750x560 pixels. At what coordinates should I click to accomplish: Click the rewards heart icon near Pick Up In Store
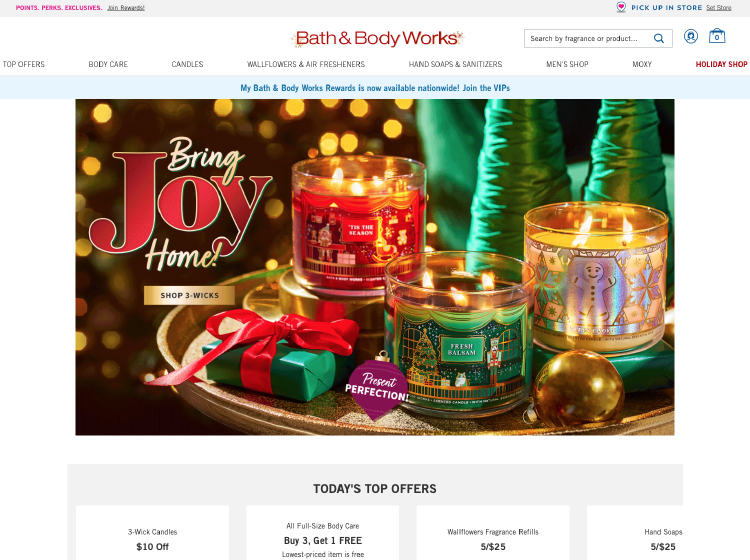coord(621,7)
